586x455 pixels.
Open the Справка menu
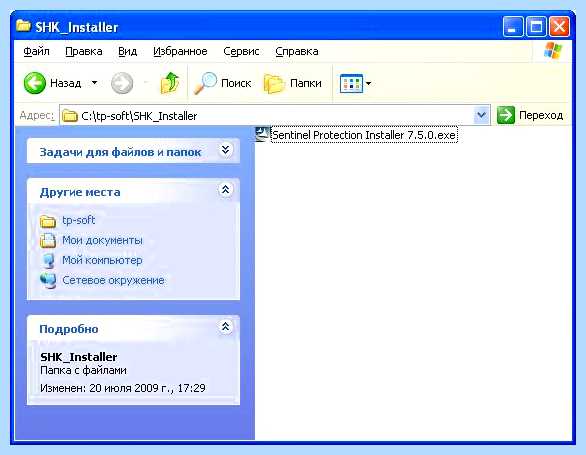pos(297,51)
